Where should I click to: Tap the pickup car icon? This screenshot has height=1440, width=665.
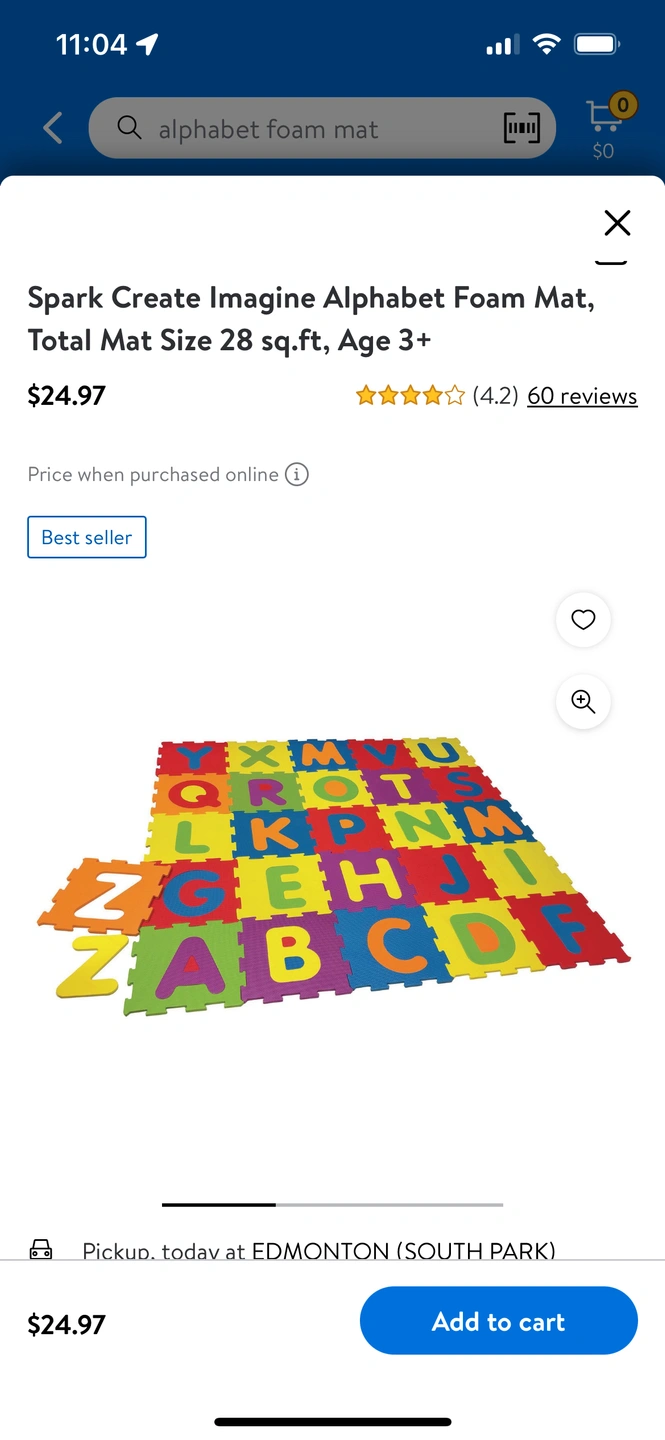tap(41, 1249)
